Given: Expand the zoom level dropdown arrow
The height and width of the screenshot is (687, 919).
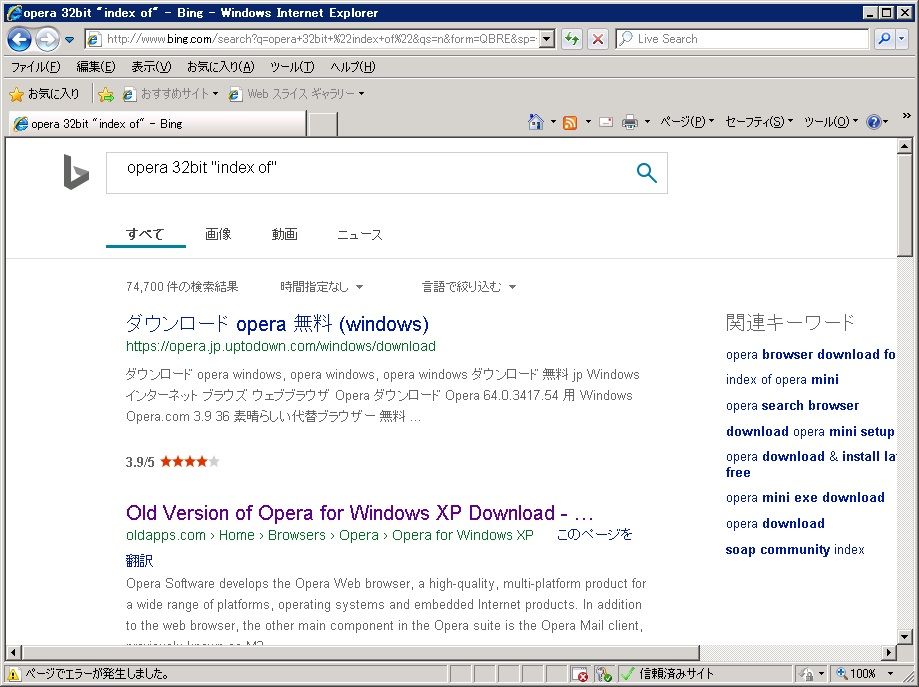Looking at the screenshot, I should click(x=891, y=674).
